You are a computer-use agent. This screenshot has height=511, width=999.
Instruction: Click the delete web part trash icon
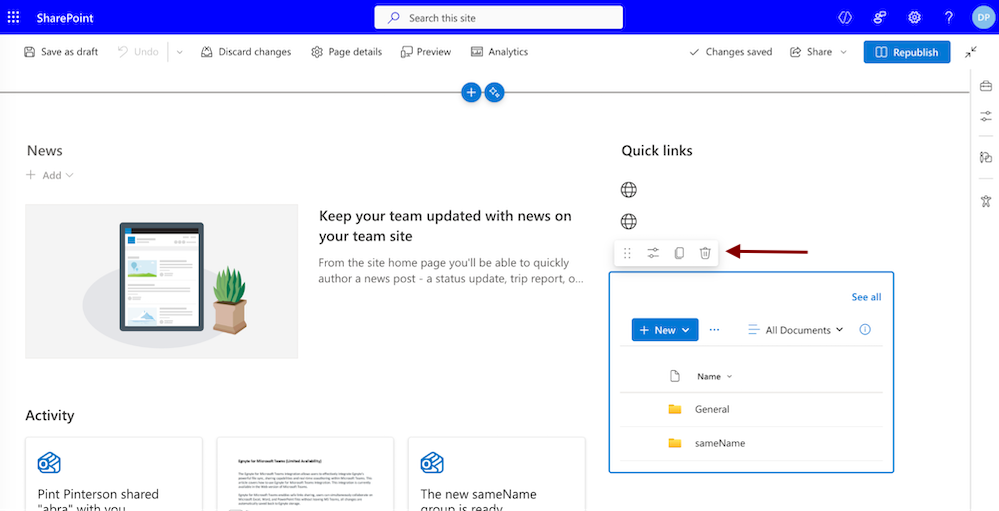(x=705, y=253)
